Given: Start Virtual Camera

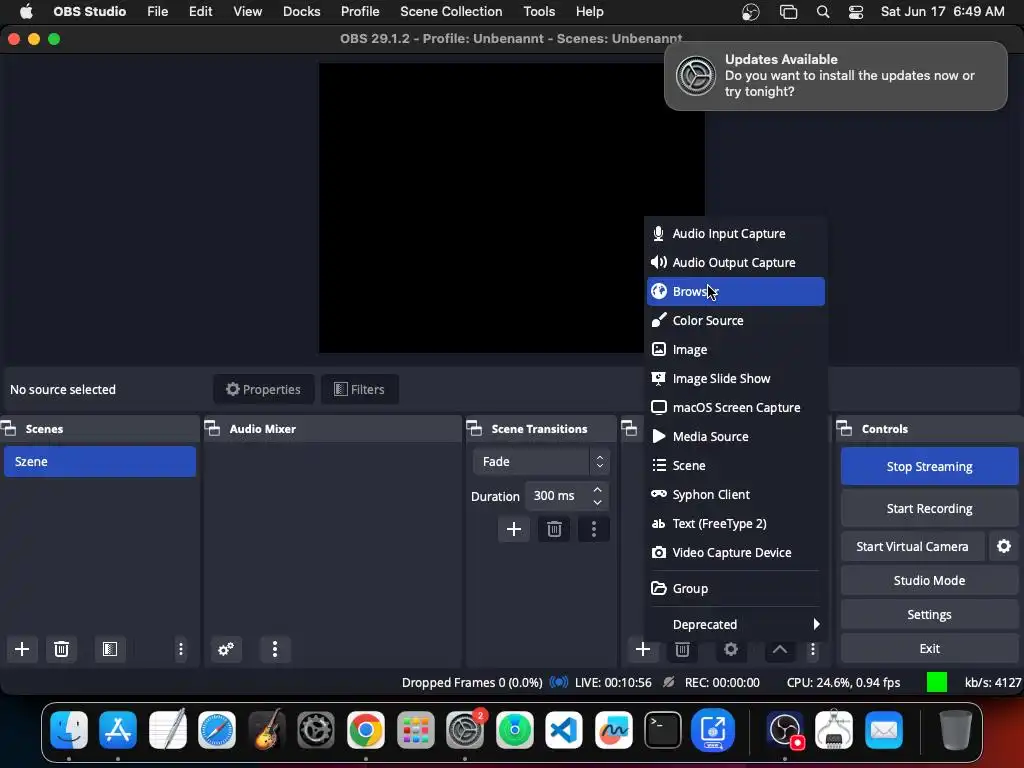Looking at the screenshot, I should 912,547.
